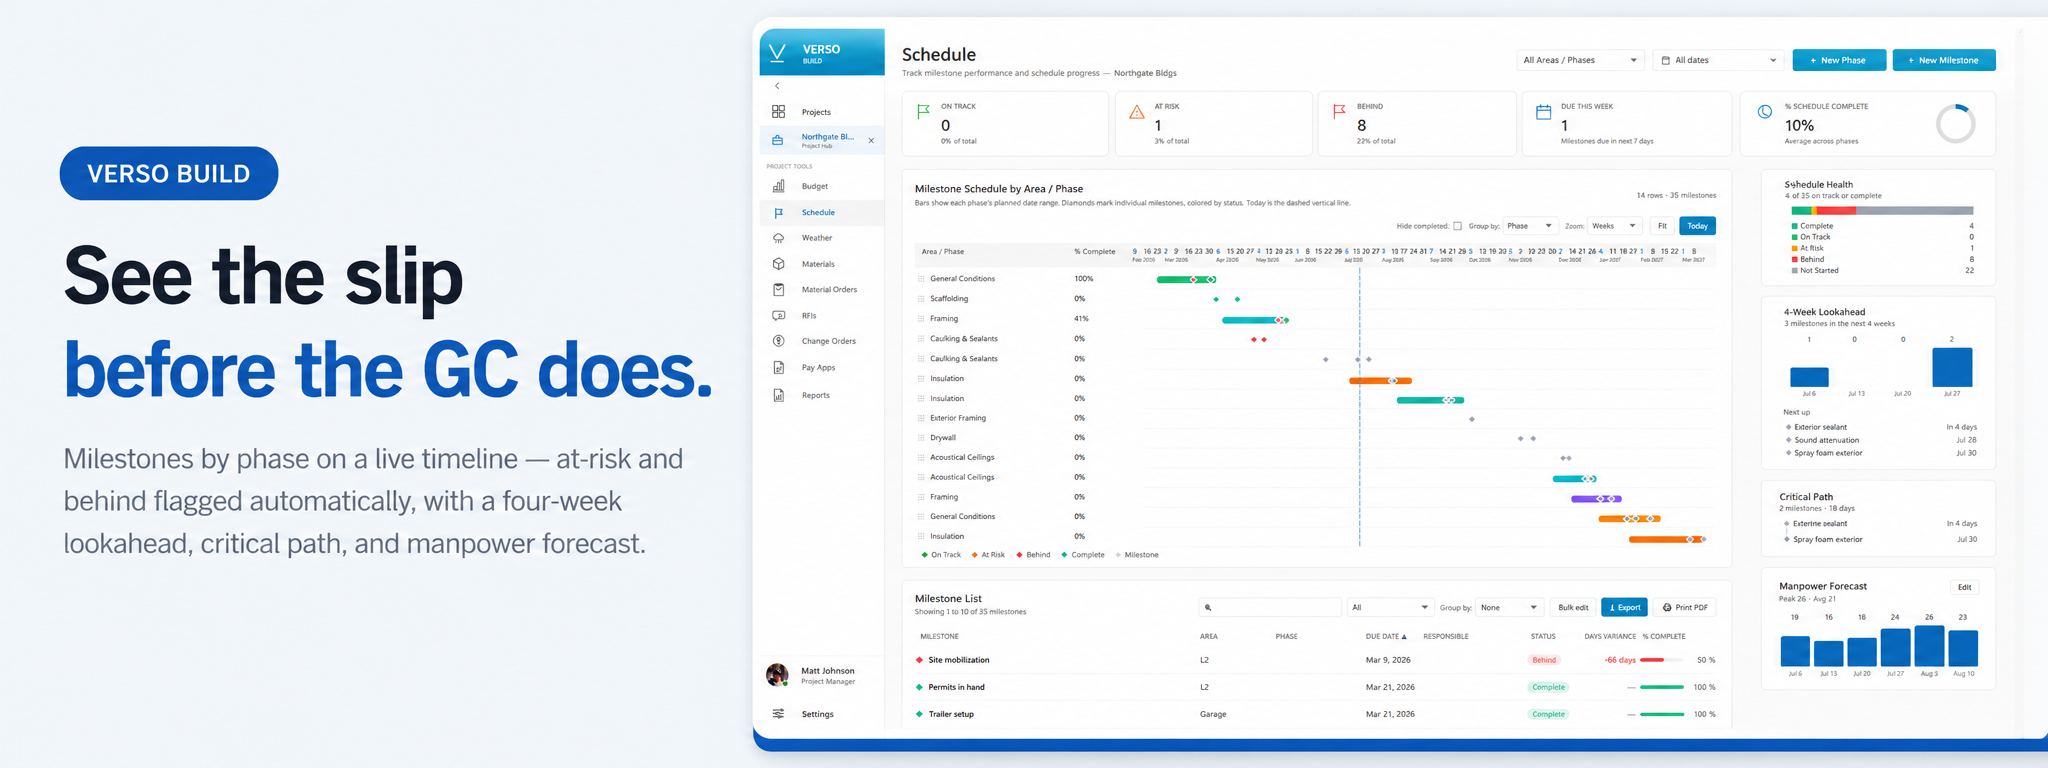Click the Bulk edit button

tap(1573, 607)
